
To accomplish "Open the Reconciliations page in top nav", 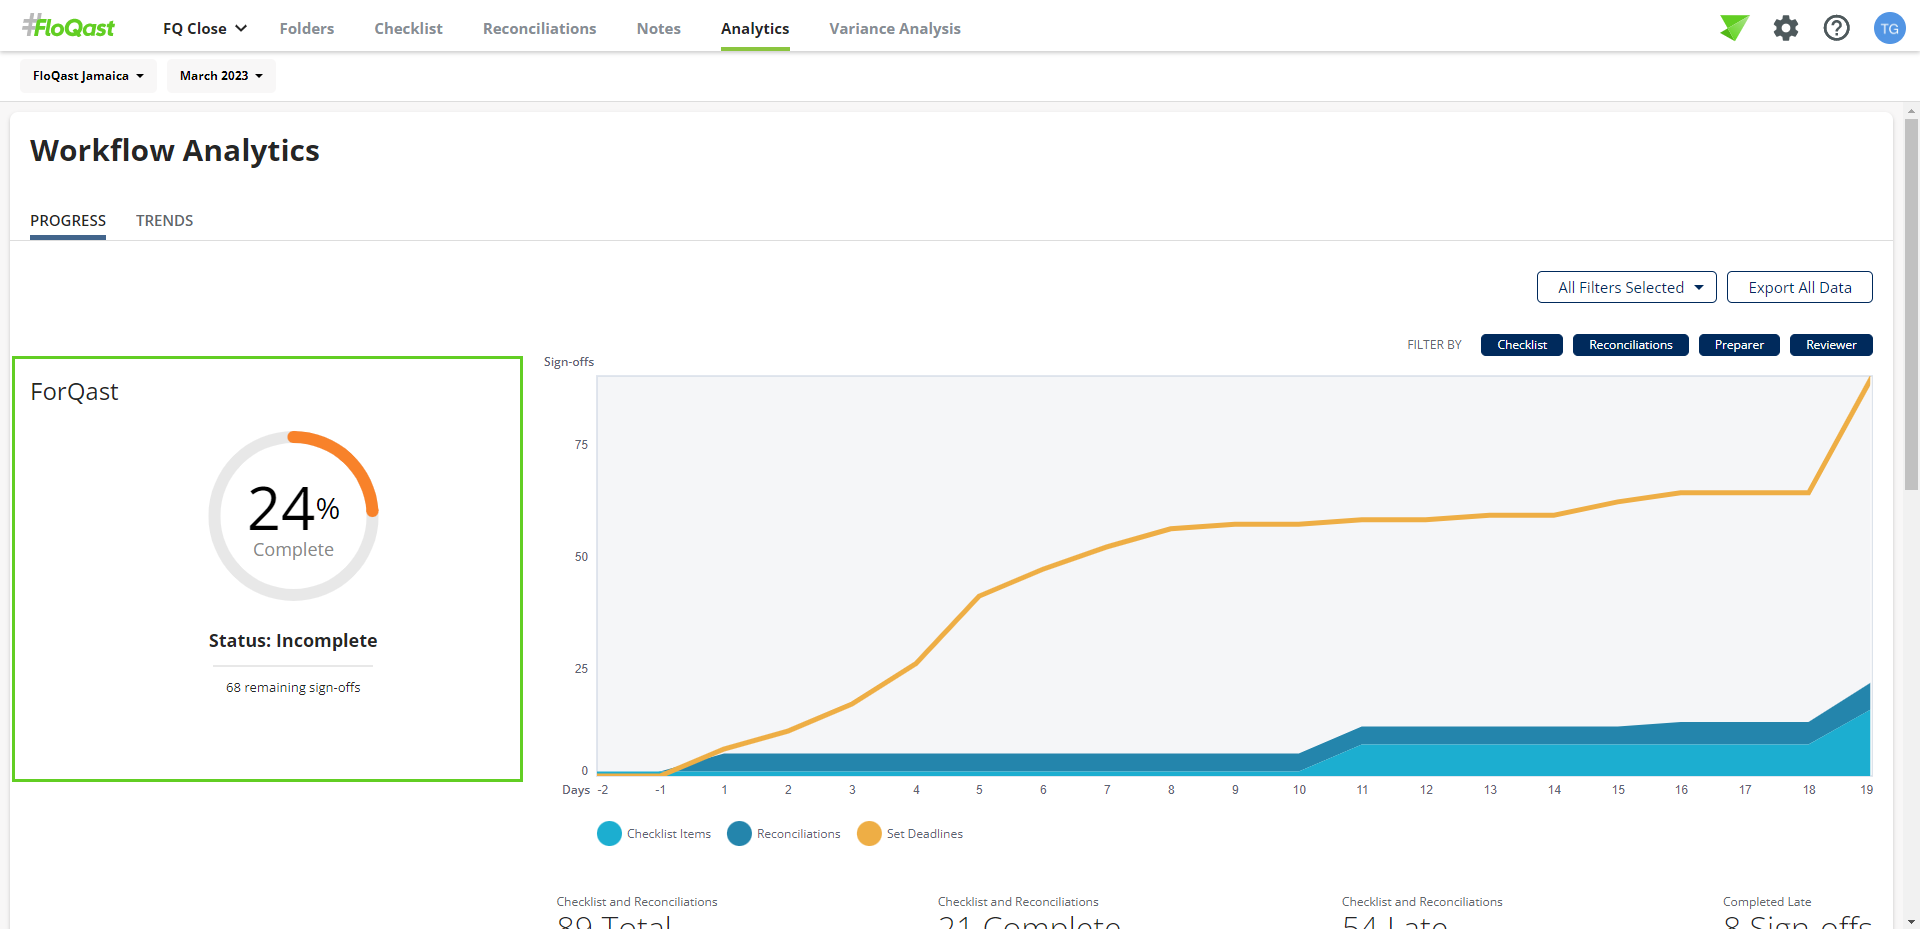I will [x=540, y=28].
